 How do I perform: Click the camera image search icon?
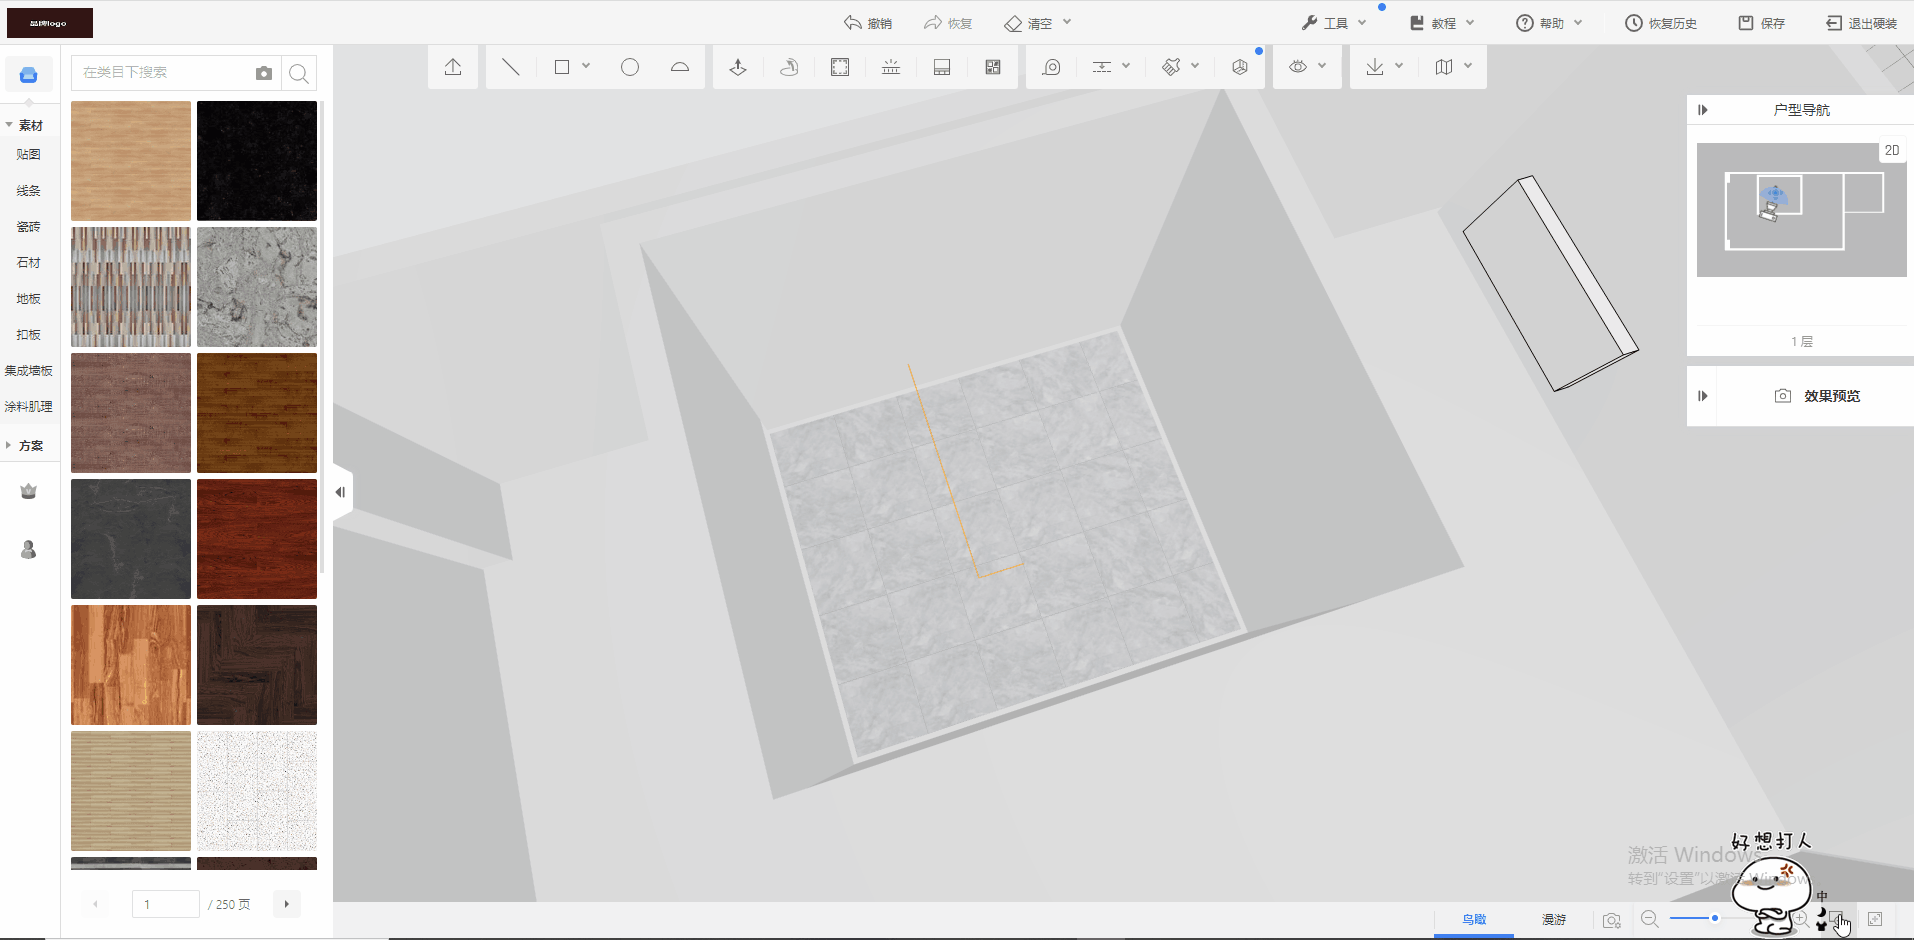coord(264,73)
